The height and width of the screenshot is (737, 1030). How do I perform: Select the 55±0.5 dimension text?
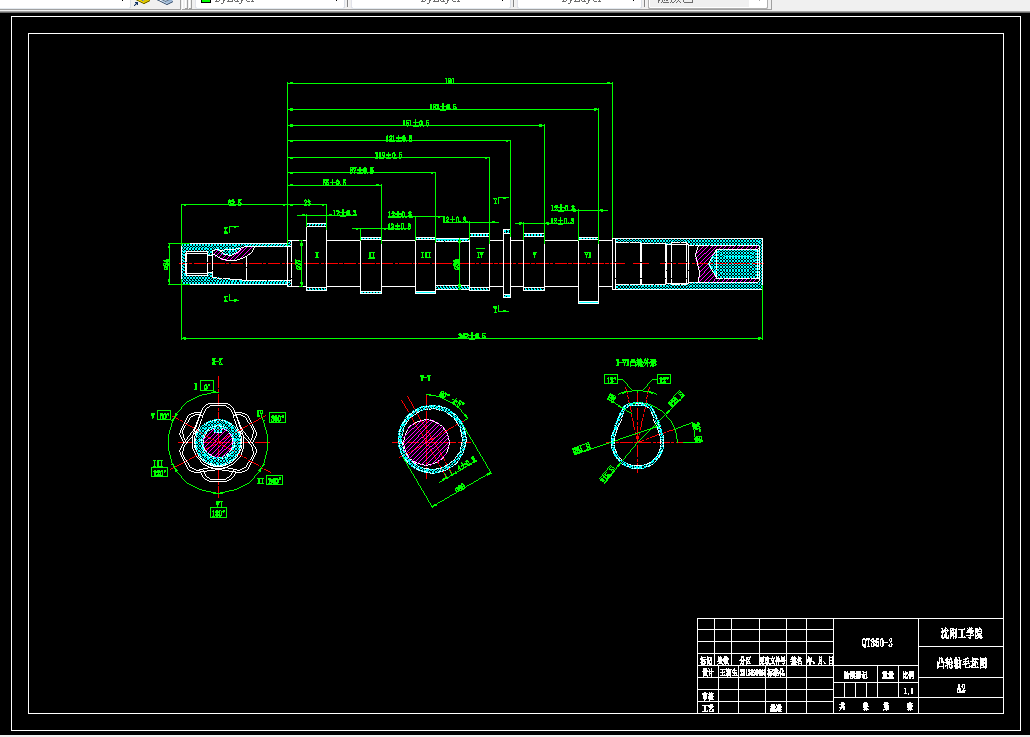tap(334, 182)
